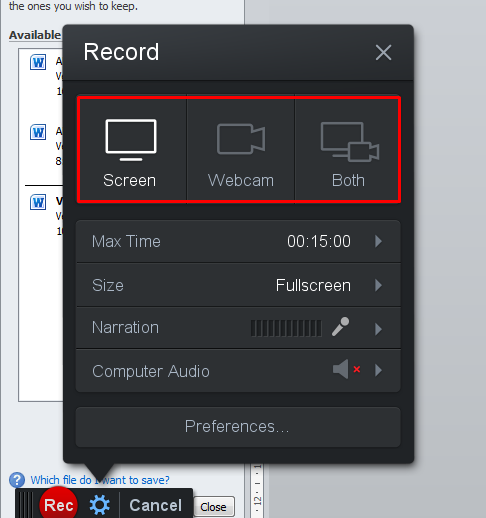Select the Screen recording mode icon
This screenshot has width=486, height=518.
pyautogui.click(x=131, y=140)
